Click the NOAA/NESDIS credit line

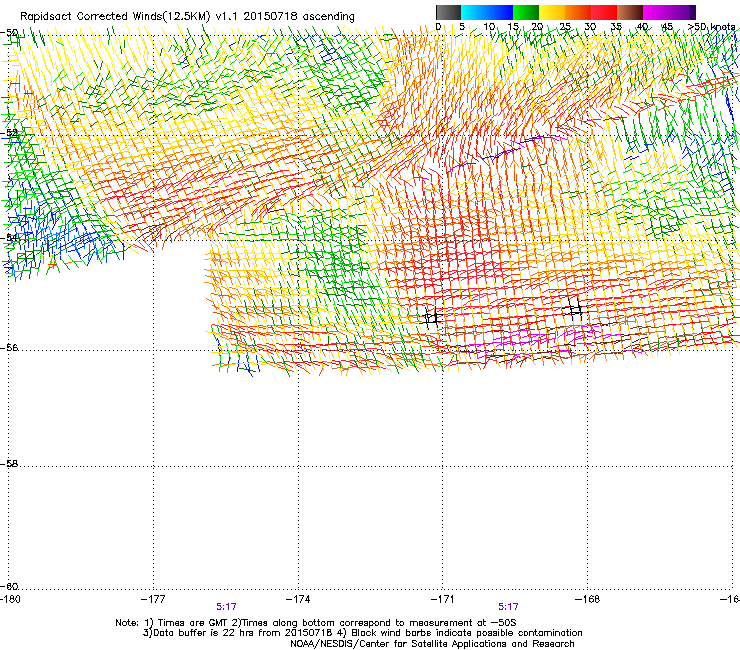pos(432,644)
